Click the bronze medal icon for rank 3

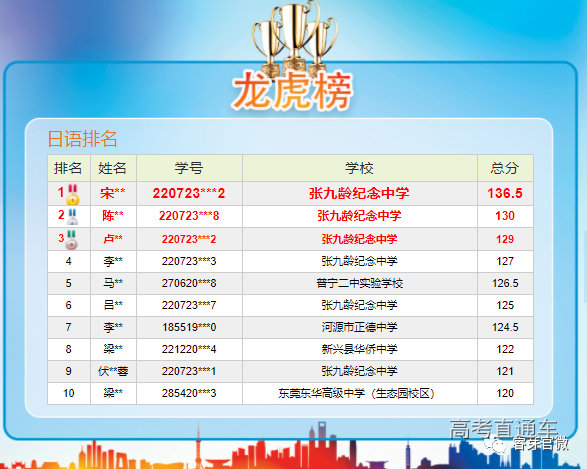71,240
